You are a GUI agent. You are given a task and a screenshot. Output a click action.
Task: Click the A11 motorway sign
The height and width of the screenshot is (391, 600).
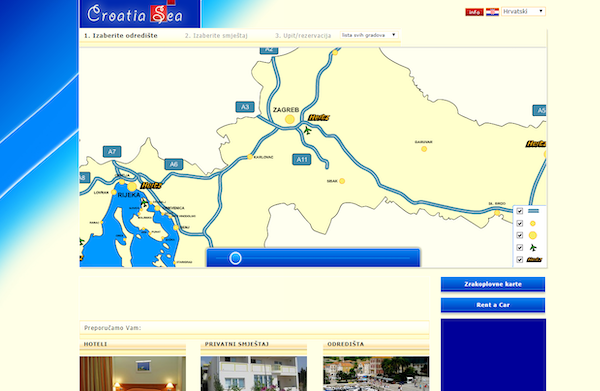[302, 160]
